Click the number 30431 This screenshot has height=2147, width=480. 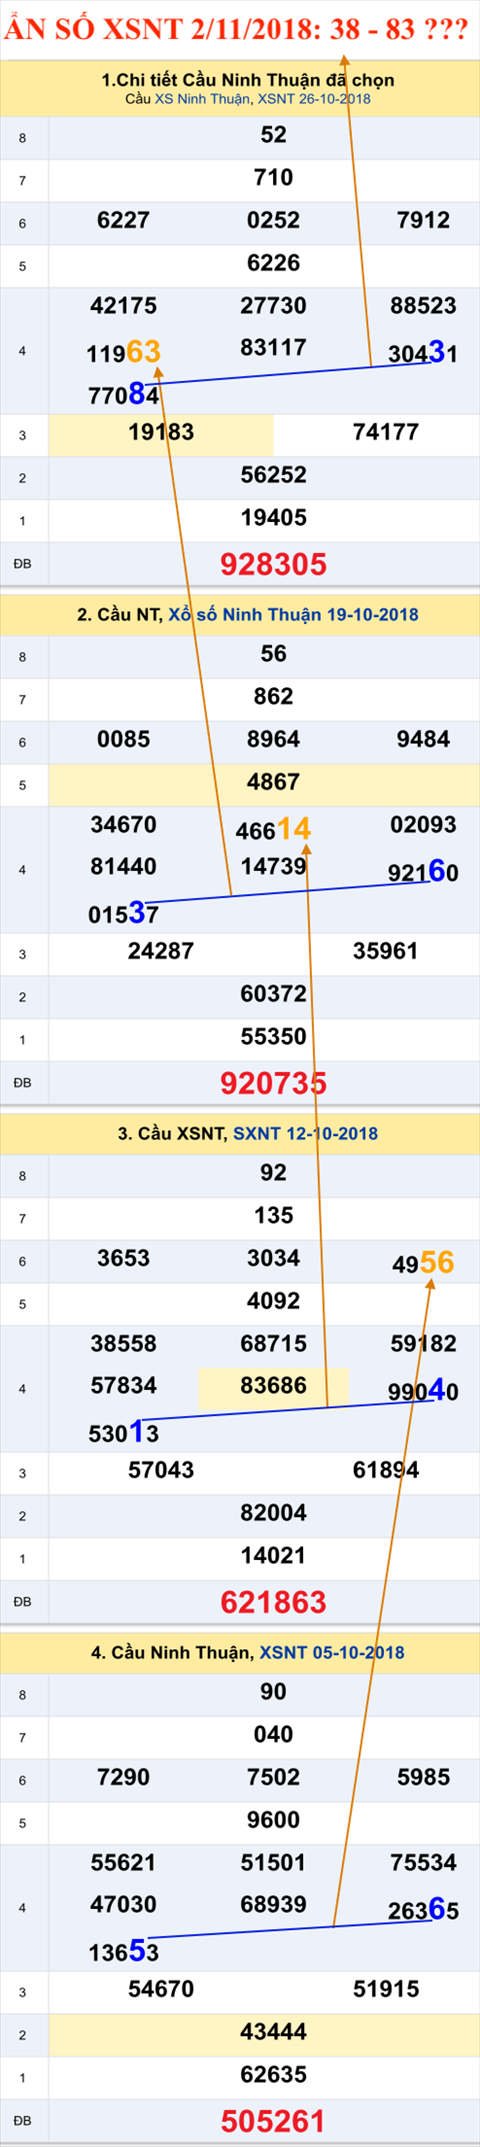pos(423,352)
